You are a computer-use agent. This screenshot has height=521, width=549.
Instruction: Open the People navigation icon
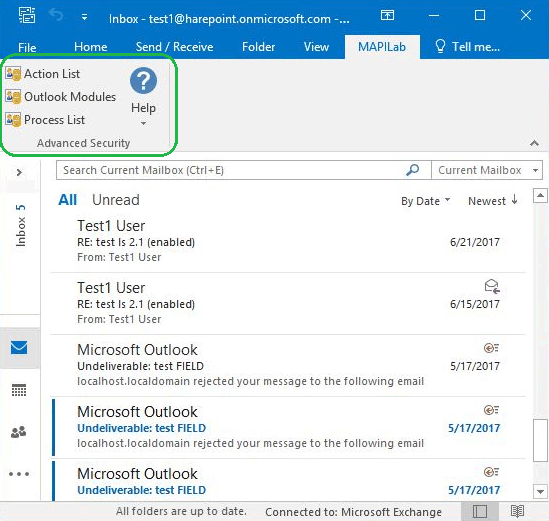pyautogui.click(x=19, y=432)
